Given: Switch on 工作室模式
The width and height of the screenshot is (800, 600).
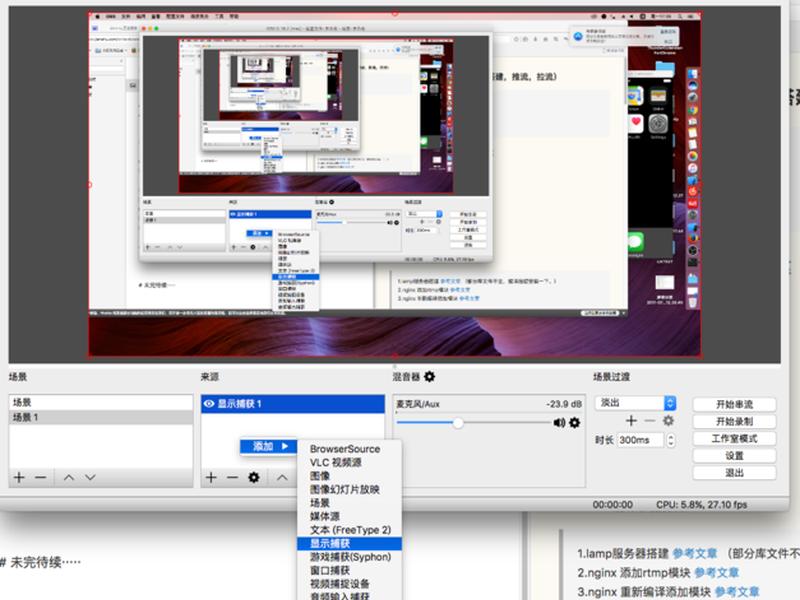Looking at the screenshot, I should tap(734, 439).
